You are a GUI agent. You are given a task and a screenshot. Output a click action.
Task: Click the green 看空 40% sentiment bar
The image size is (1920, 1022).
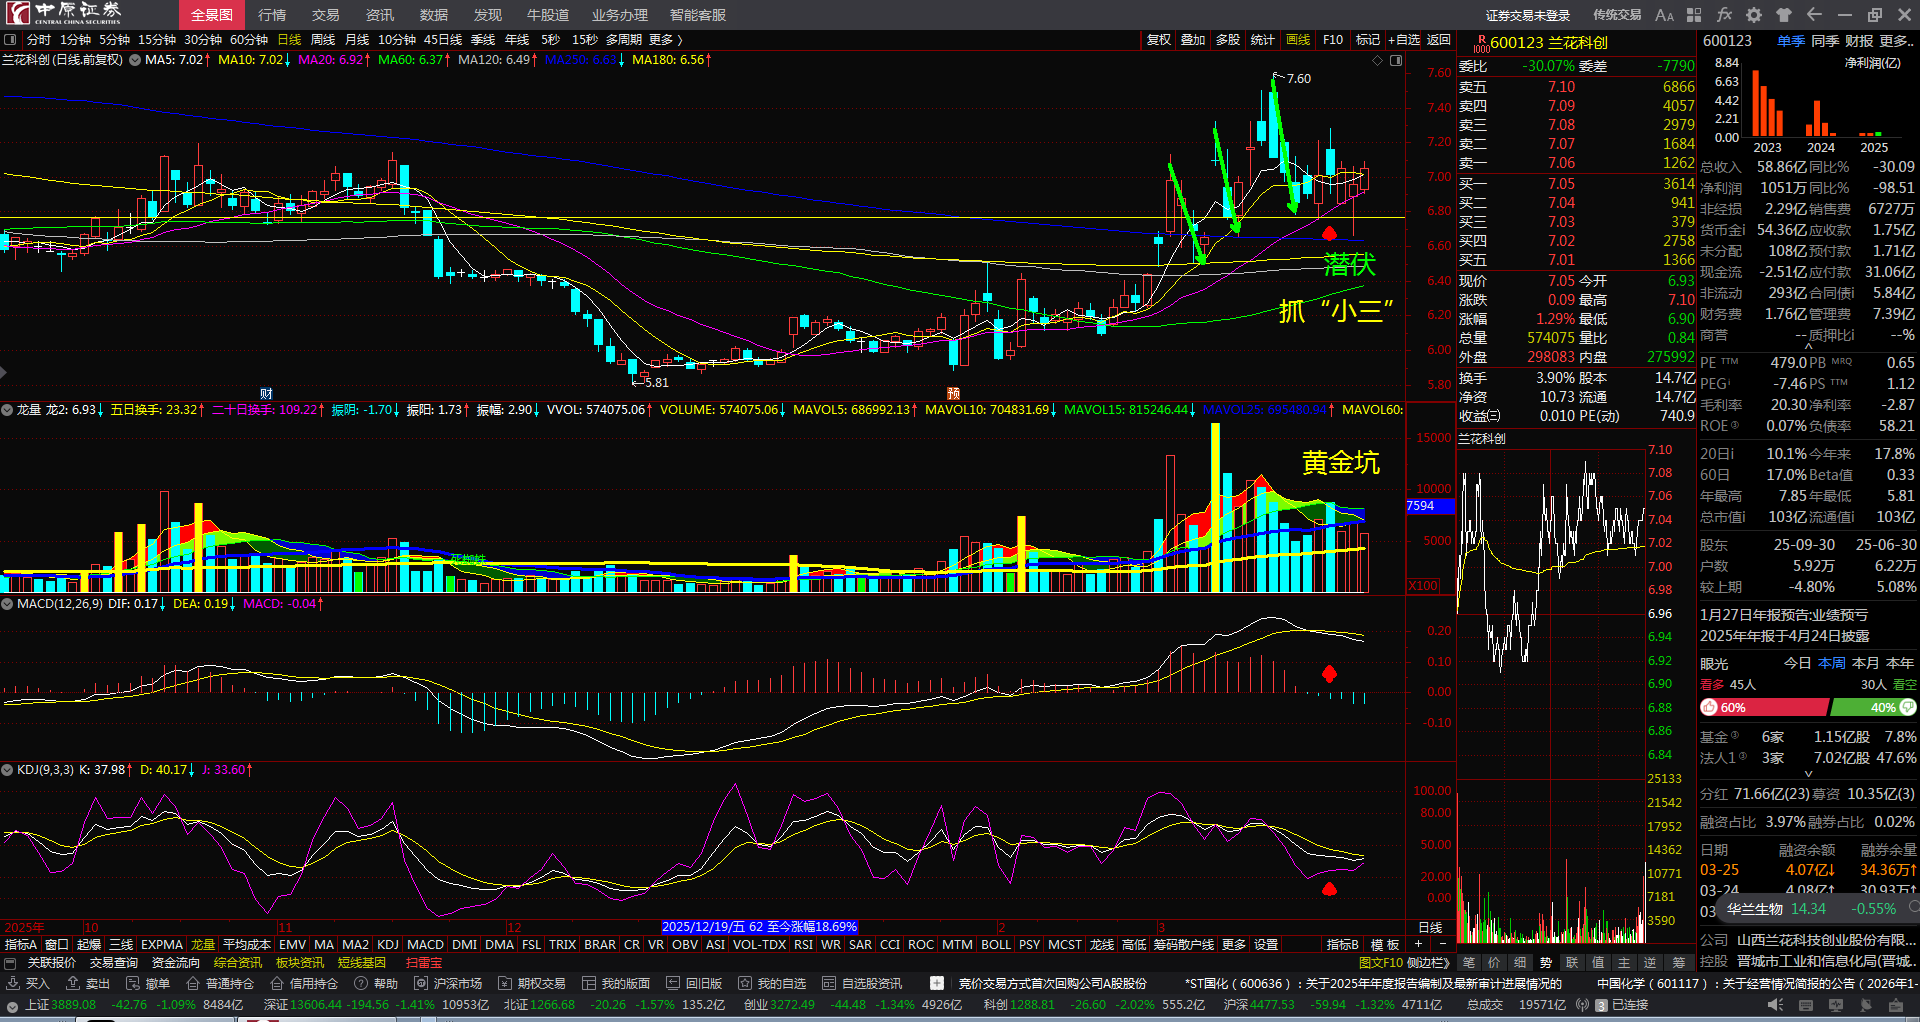click(x=1873, y=707)
